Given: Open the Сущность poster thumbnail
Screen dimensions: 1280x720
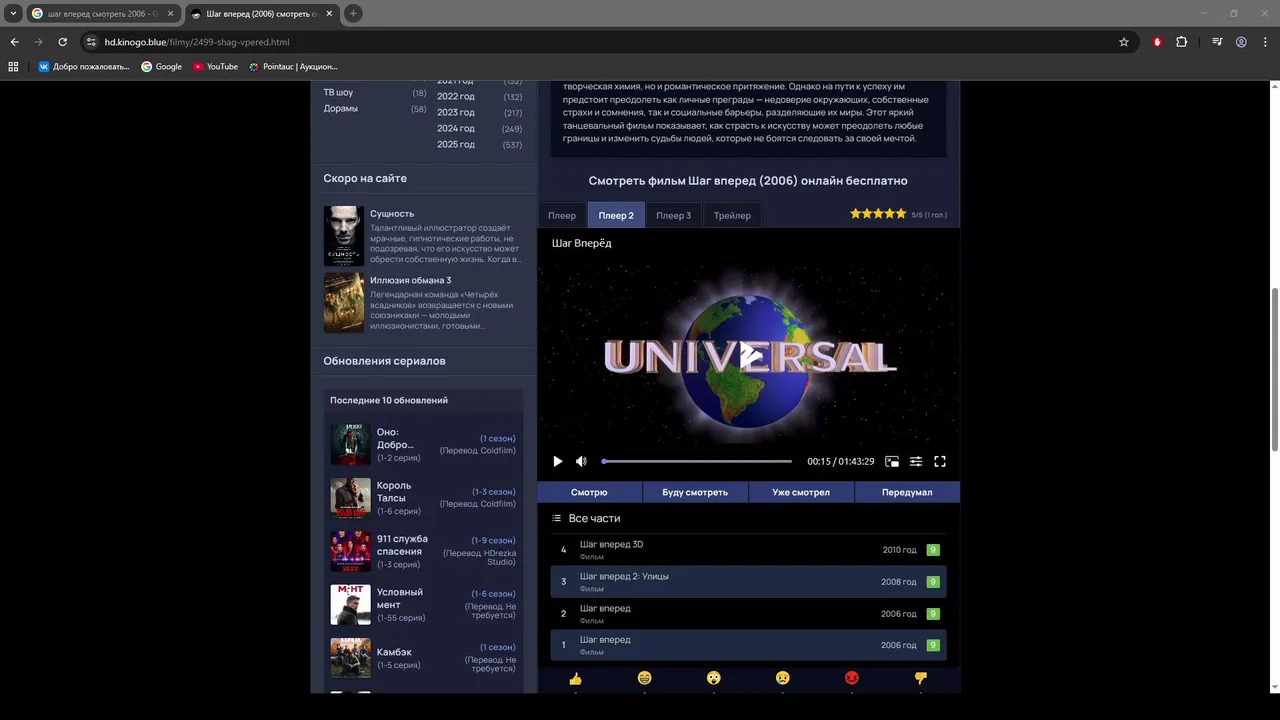Looking at the screenshot, I should [x=344, y=236].
